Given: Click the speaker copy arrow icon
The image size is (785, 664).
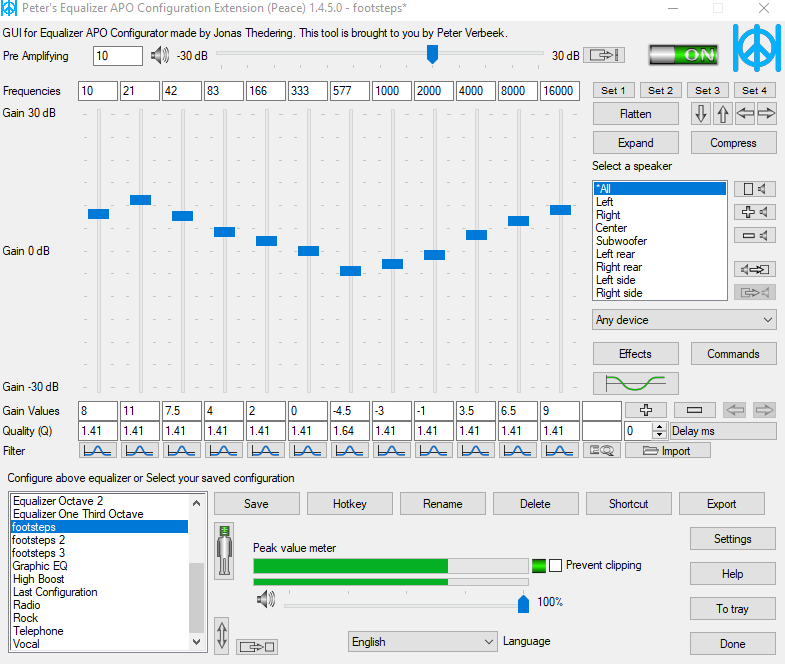Looking at the screenshot, I should (754, 269).
